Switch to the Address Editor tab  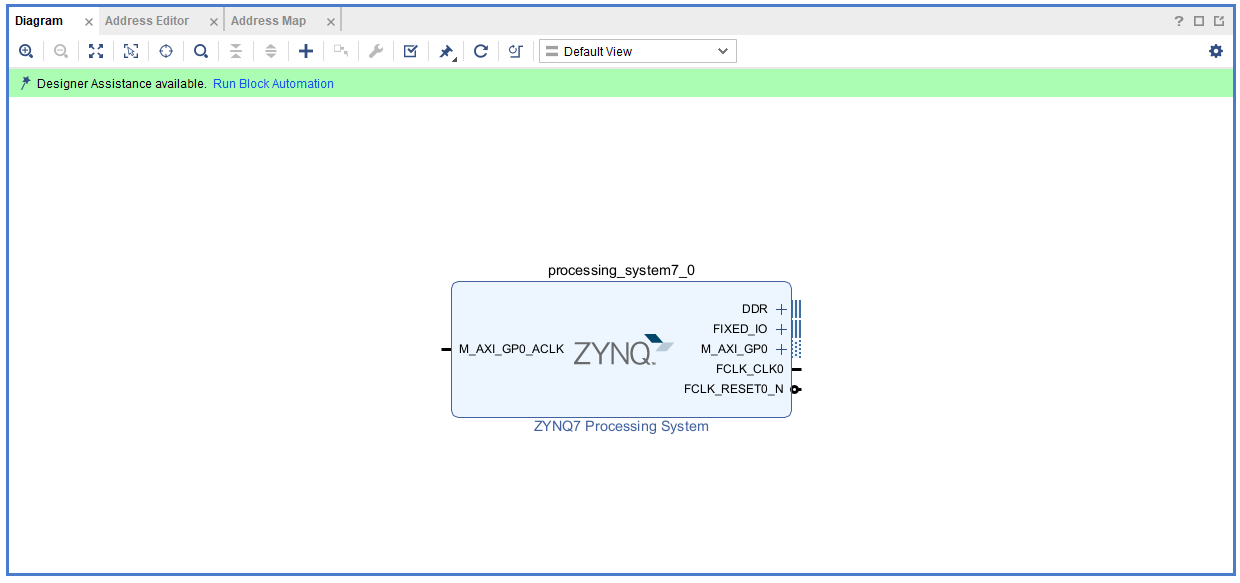[x=147, y=21]
